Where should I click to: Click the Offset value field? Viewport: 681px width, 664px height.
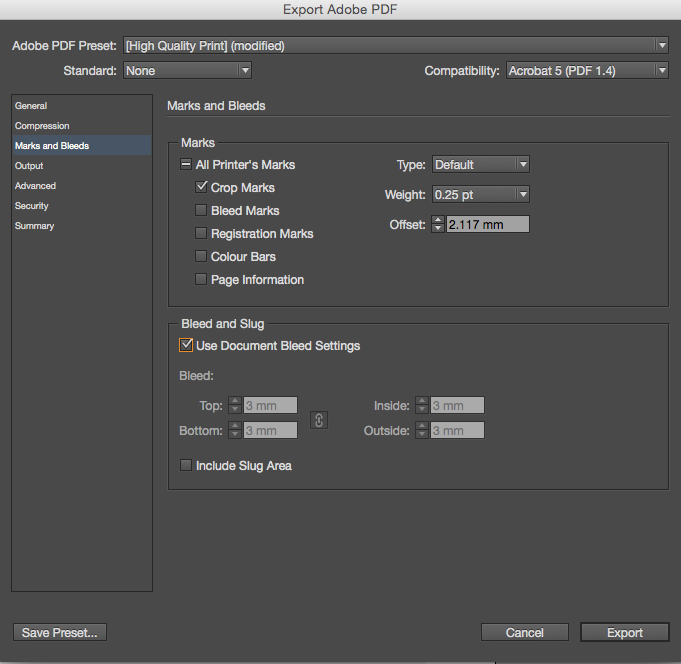[488, 225]
